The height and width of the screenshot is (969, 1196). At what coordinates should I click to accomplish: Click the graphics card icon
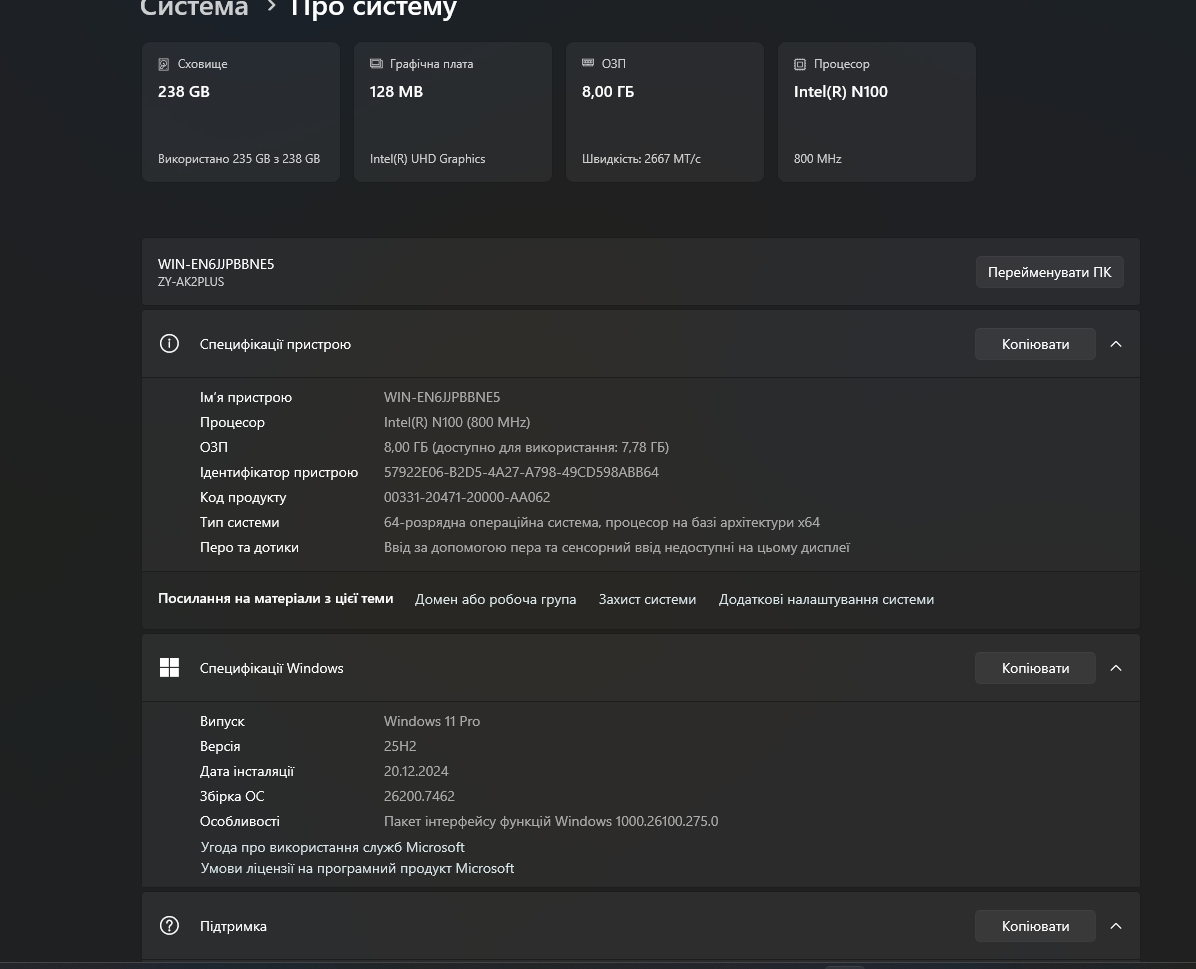(x=376, y=64)
